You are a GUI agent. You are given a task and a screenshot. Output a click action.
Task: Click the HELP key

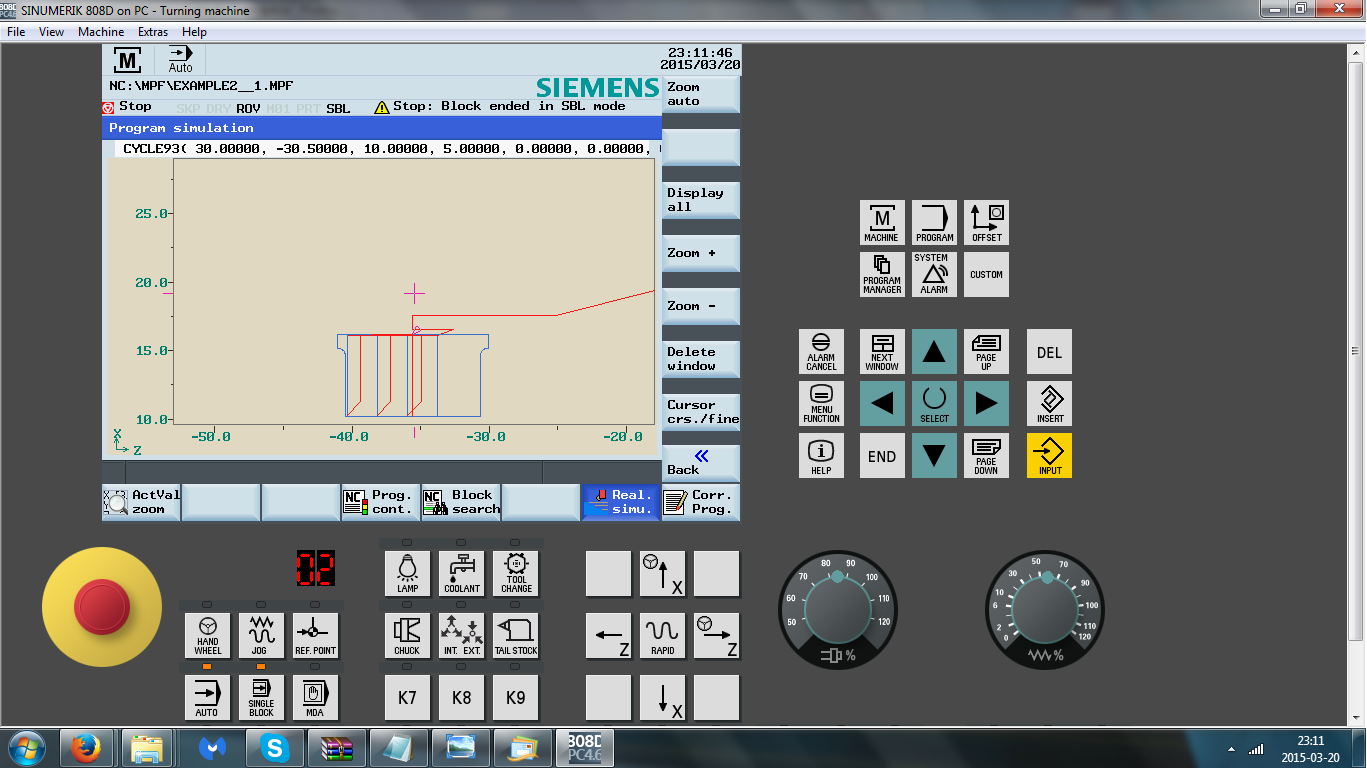pos(821,456)
